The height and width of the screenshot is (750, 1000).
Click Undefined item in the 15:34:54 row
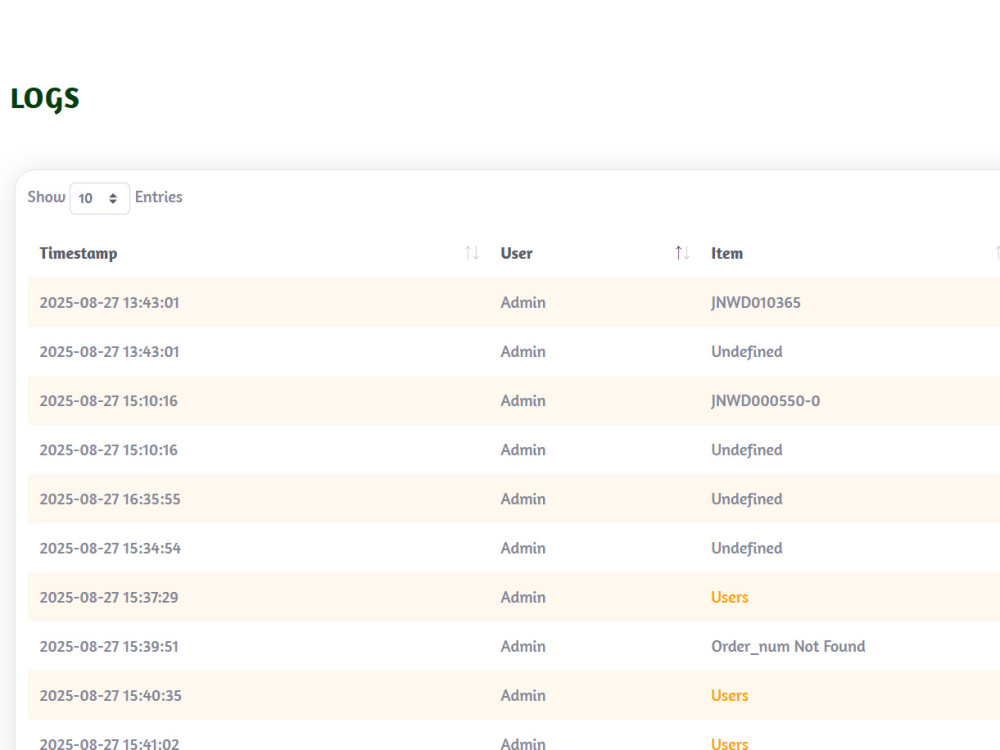747,548
